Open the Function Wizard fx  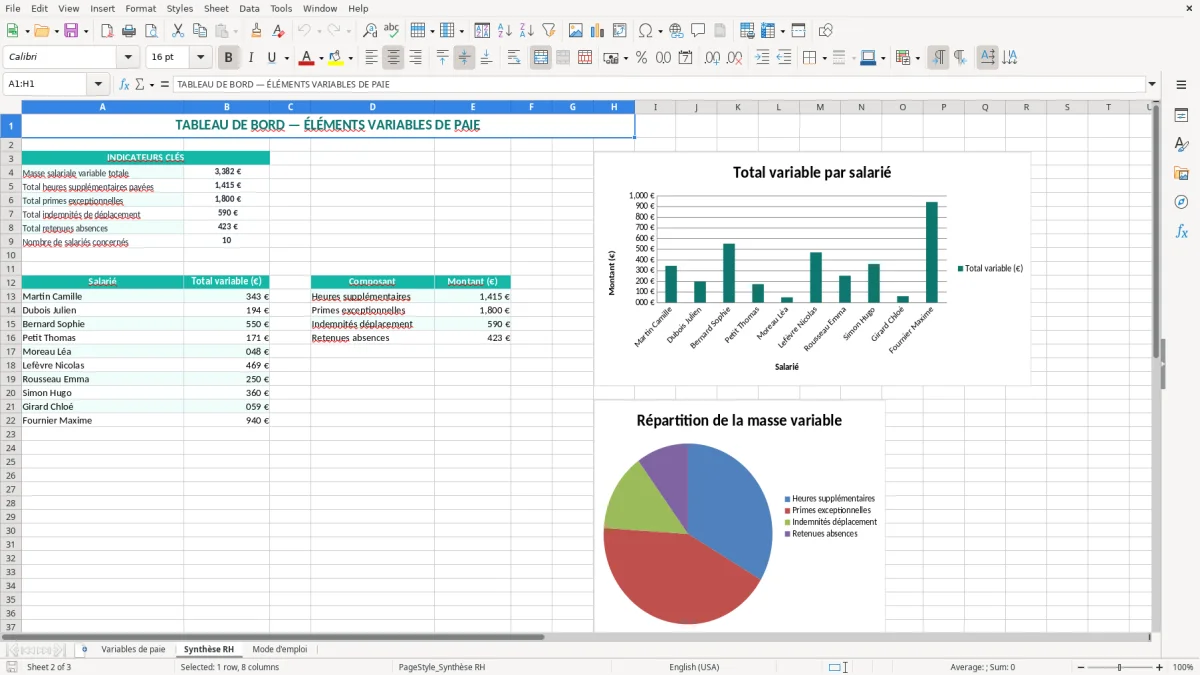(x=125, y=84)
